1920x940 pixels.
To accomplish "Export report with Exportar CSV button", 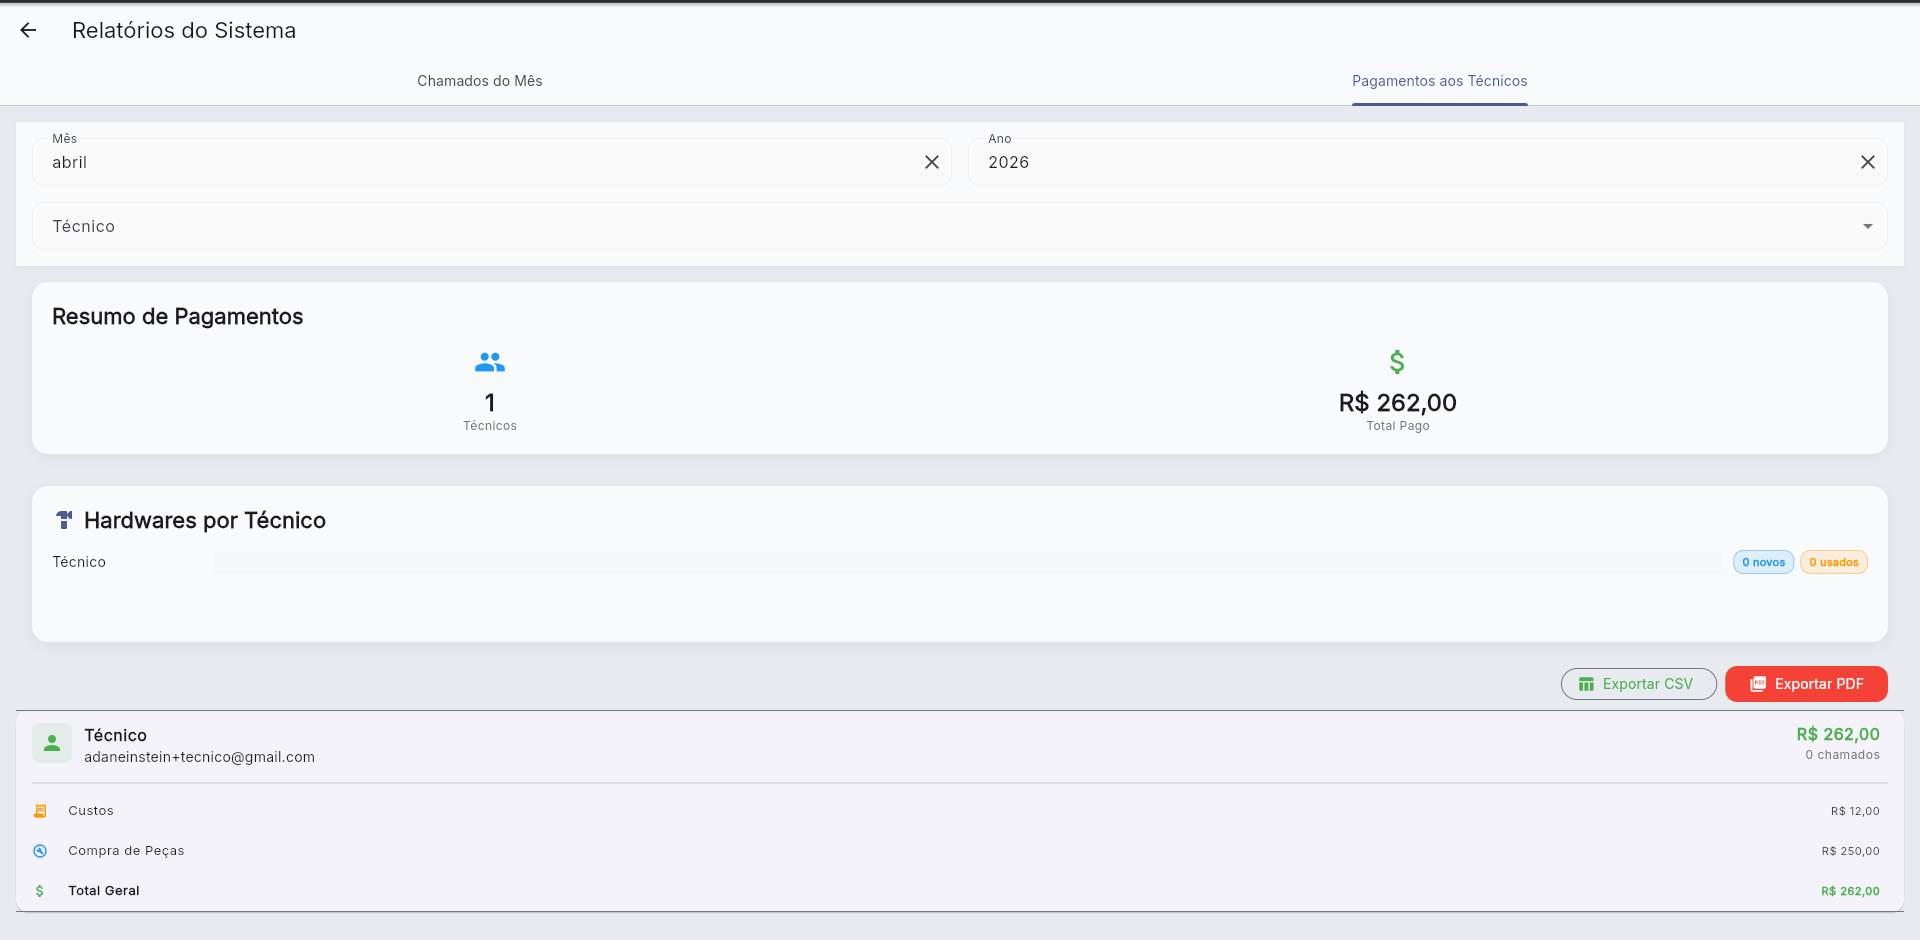I will pos(1638,684).
